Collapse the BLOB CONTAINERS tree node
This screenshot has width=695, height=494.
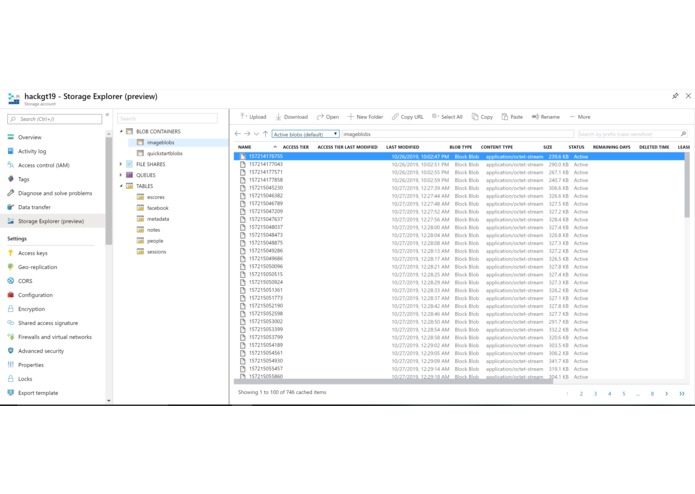tap(121, 131)
